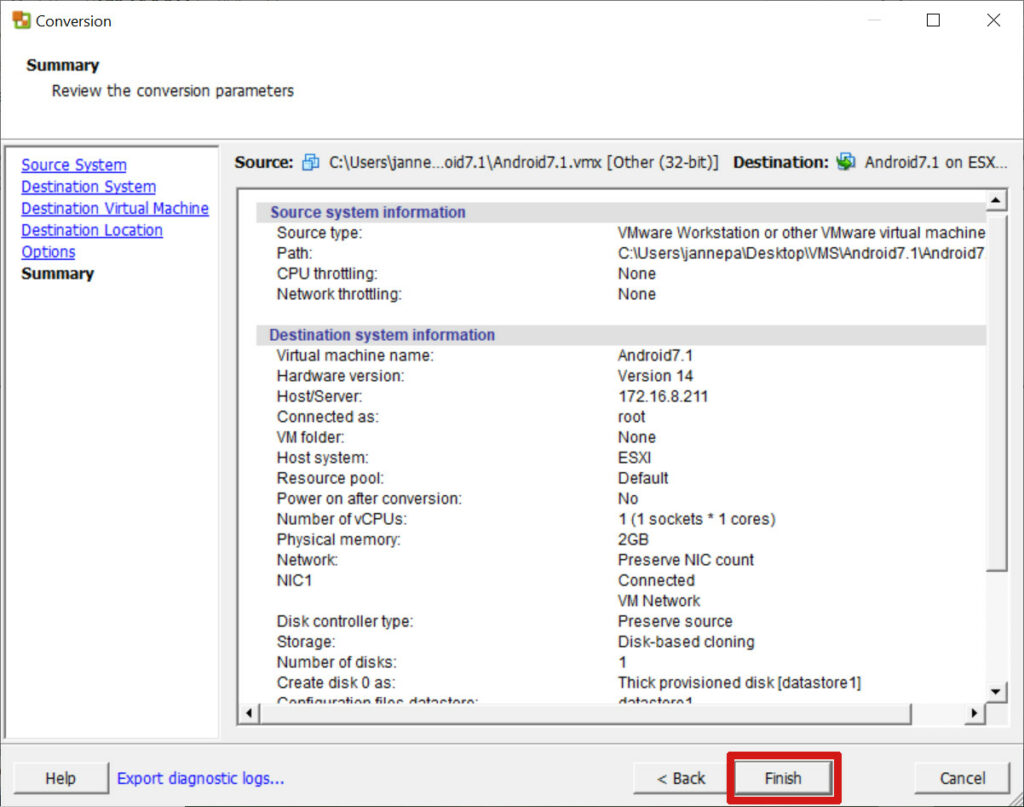Image resolution: width=1024 pixels, height=807 pixels.
Task: Click hardware version value Version 14
Action: tap(655, 376)
